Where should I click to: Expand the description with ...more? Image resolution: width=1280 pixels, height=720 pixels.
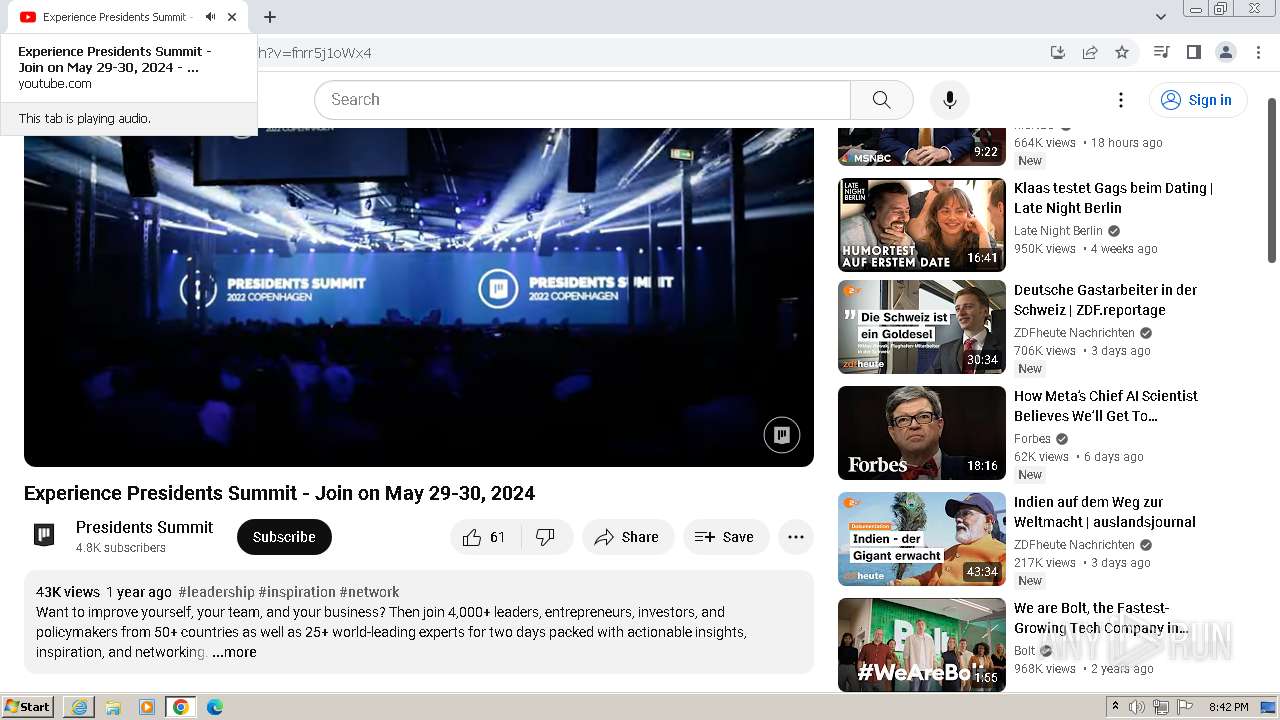tap(234, 652)
